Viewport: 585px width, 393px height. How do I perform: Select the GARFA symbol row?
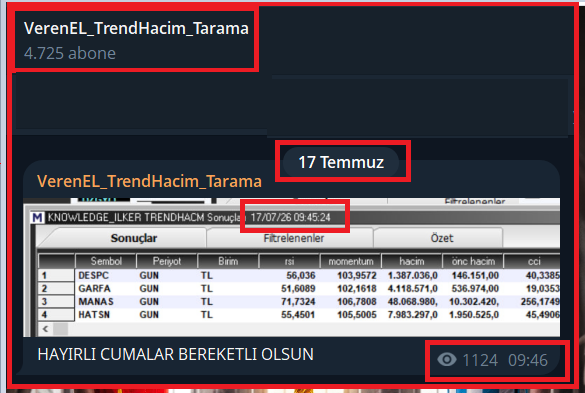298,288
